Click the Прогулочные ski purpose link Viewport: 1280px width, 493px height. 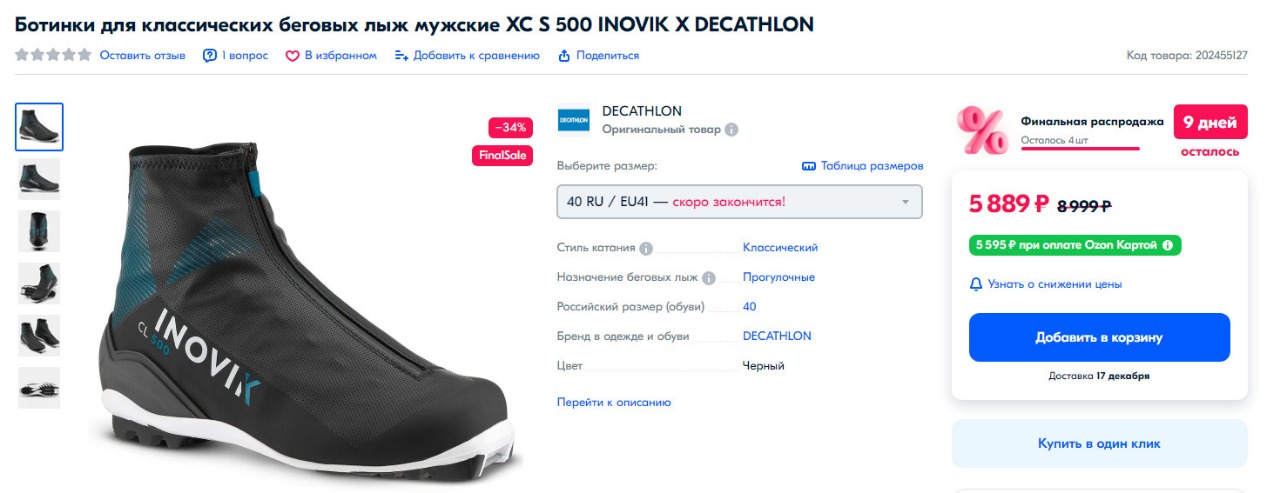pyautogui.click(x=778, y=277)
